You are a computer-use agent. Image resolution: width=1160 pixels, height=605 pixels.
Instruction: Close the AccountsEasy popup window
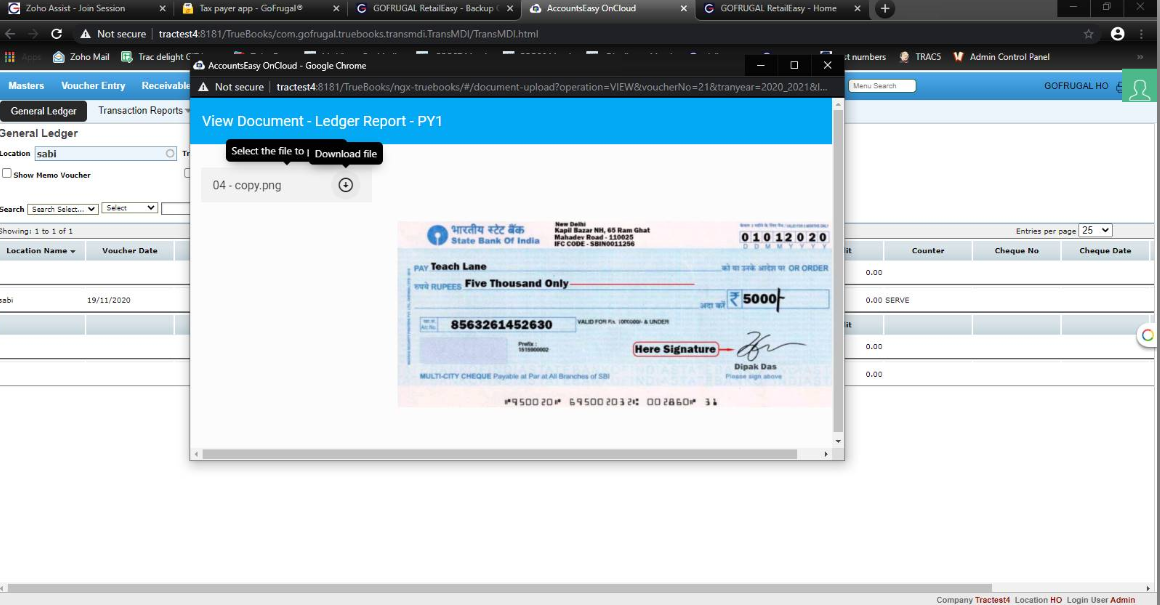[x=827, y=65]
